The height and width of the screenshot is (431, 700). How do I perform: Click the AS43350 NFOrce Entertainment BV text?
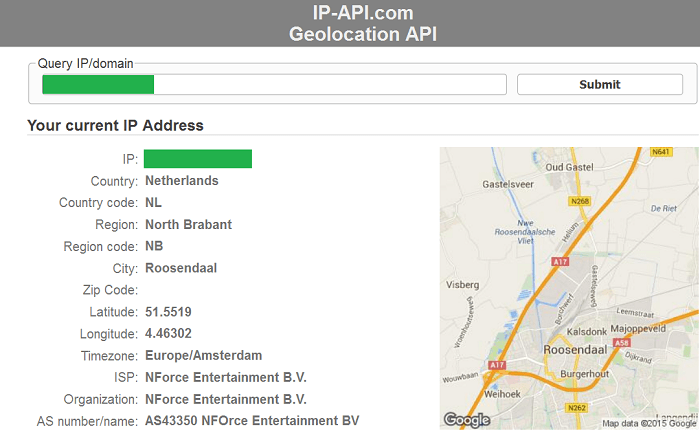(252, 421)
